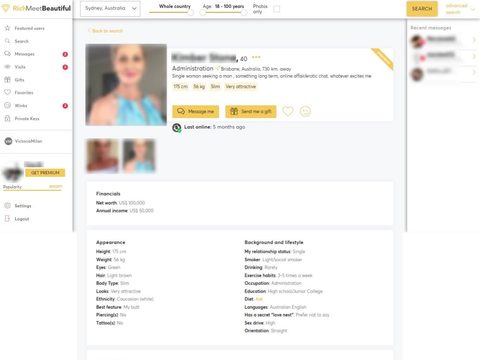
Task: Open the Winks smiley icon in sidebar
Action: click(7, 105)
